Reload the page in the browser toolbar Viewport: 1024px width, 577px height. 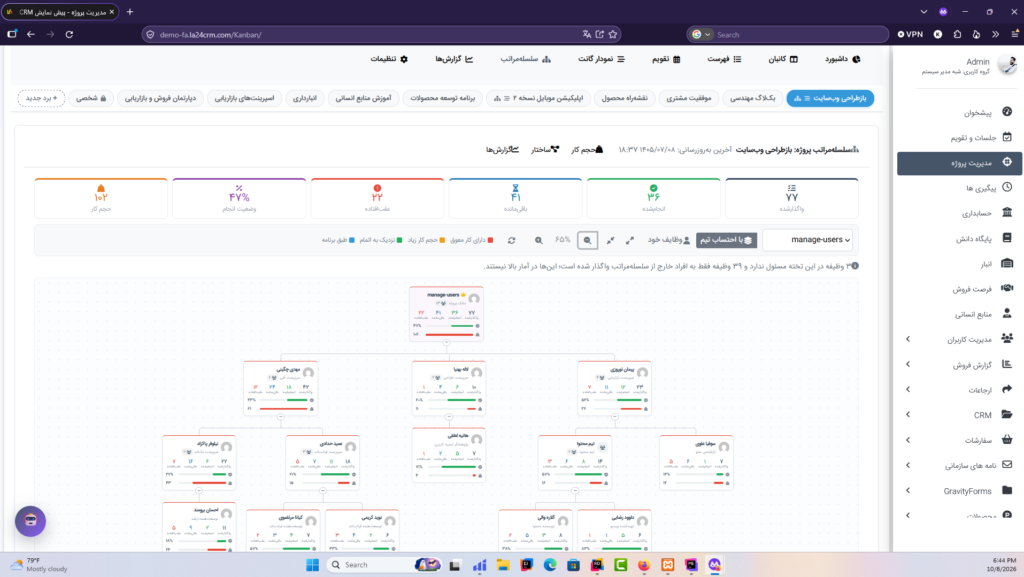(69, 35)
